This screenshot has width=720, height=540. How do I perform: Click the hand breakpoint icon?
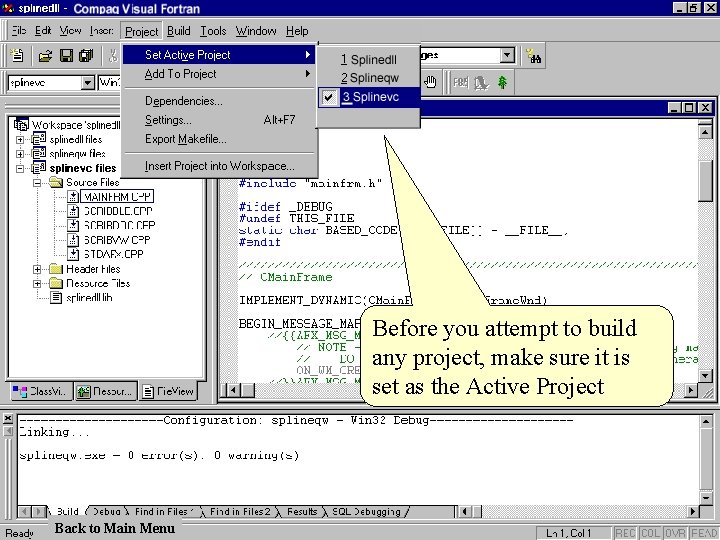pos(430,82)
